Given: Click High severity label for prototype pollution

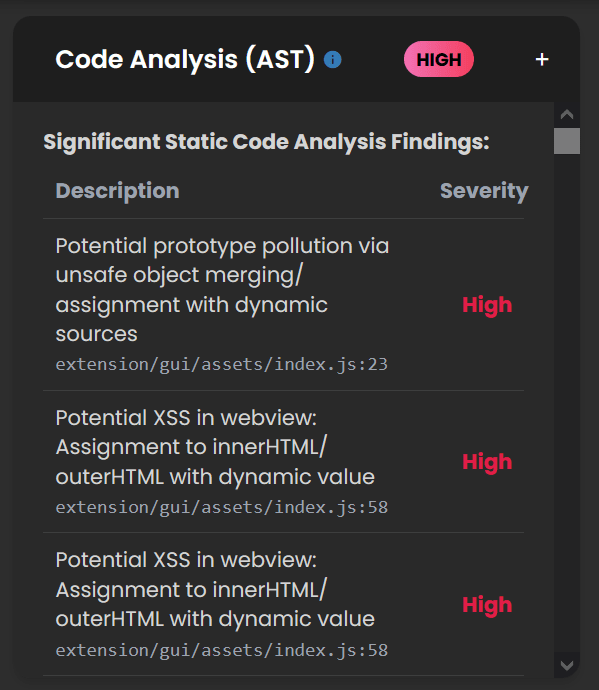Looking at the screenshot, I should (487, 305).
